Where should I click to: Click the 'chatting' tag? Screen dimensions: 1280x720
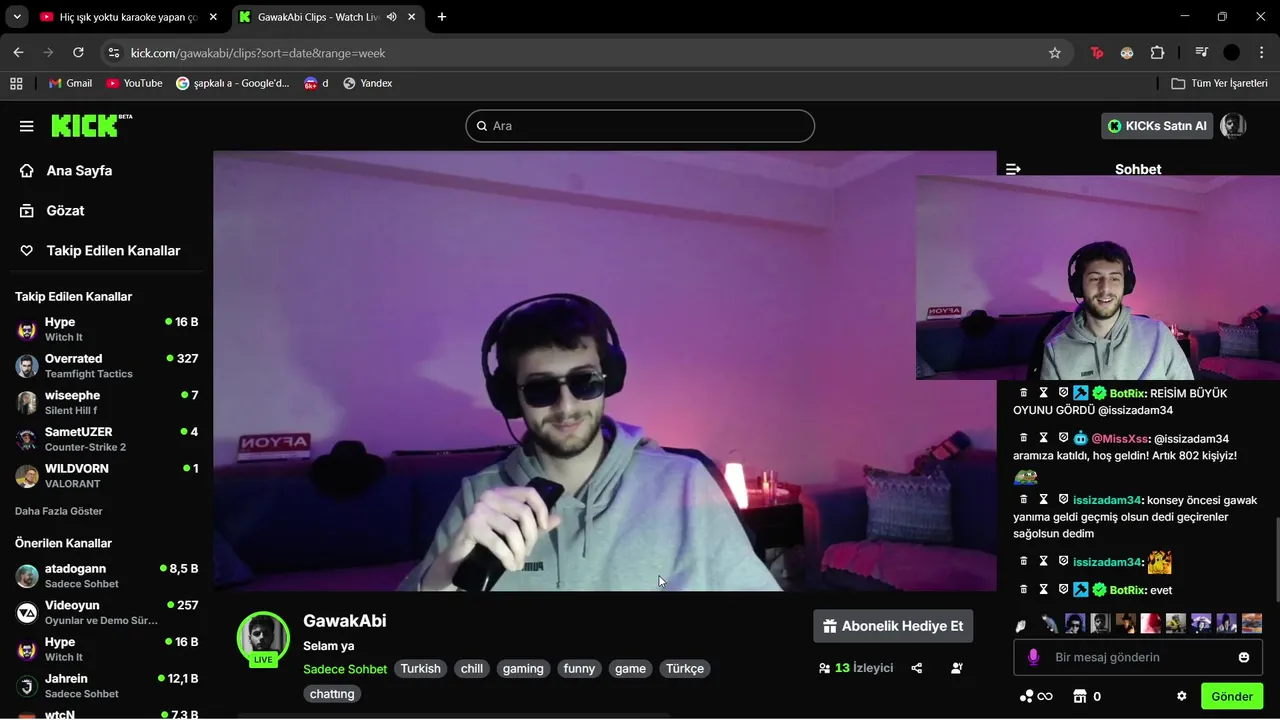pos(332,694)
